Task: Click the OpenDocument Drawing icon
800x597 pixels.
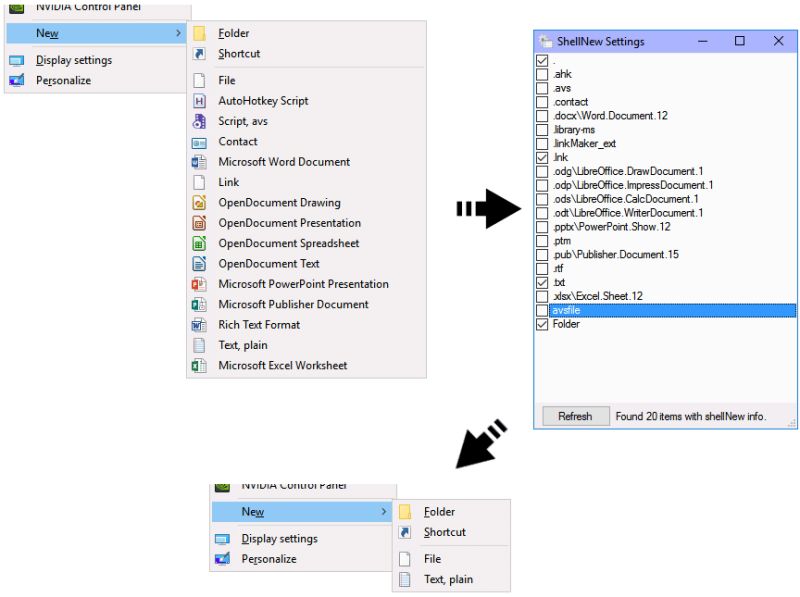Action: (199, 203)
